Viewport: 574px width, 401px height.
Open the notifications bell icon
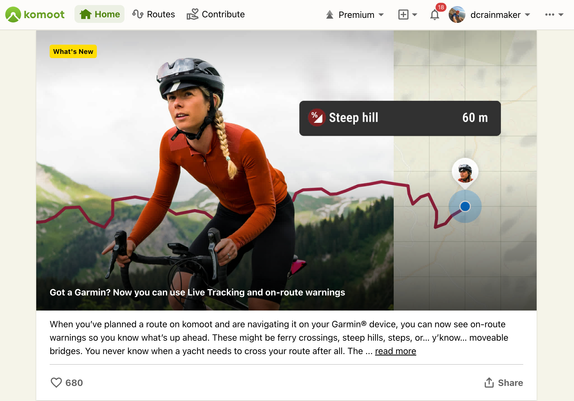[435, 15]
